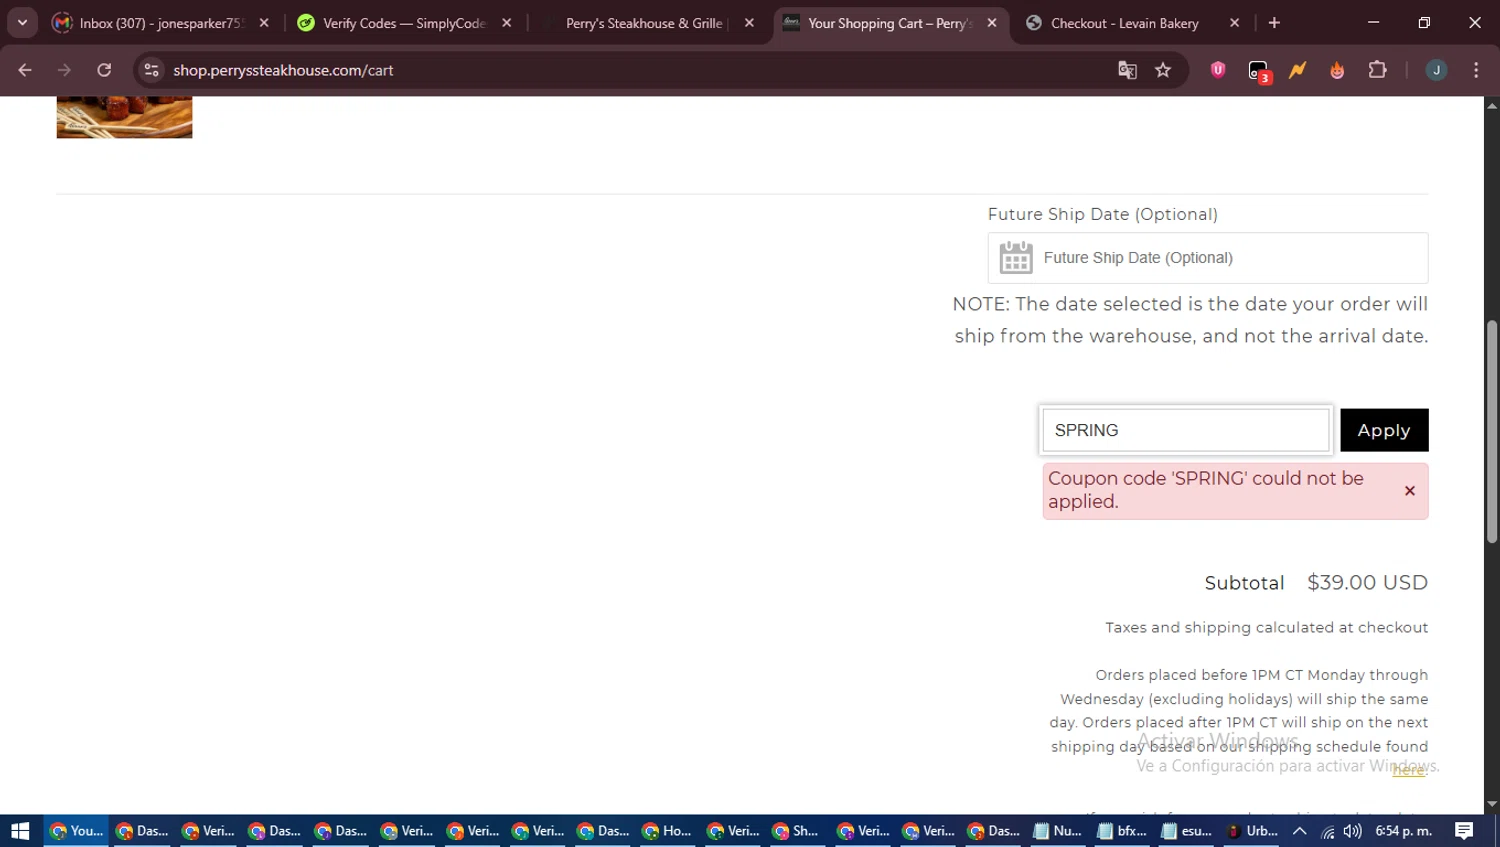
Task: Open the extension with the red 3 badge
Action: click(x=1259, y=71)
